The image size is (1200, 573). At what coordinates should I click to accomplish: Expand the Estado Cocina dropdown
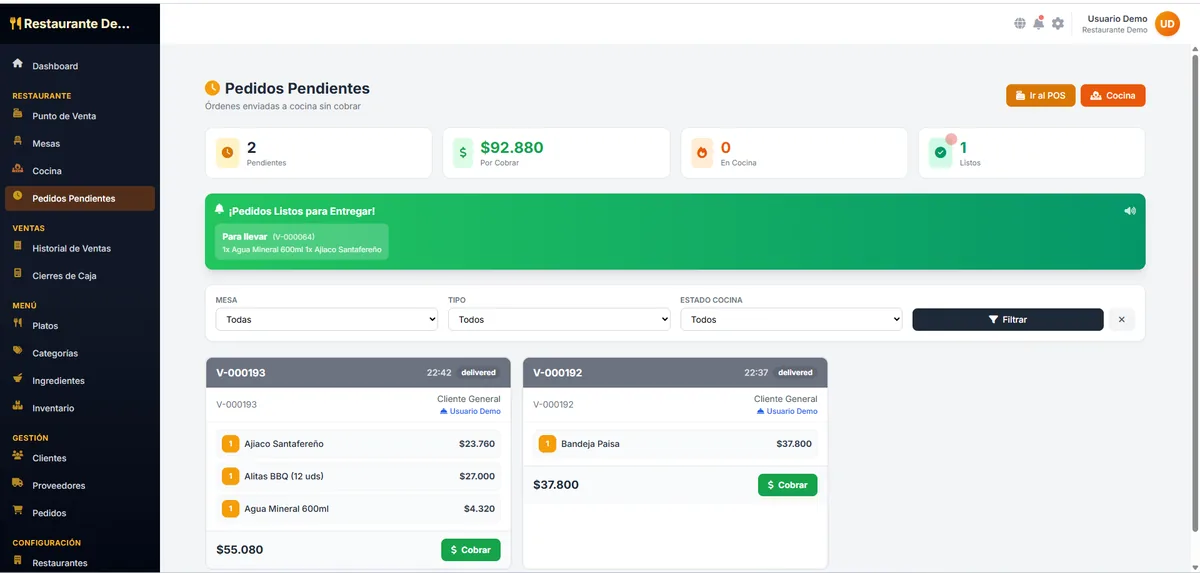click(791, 320)
